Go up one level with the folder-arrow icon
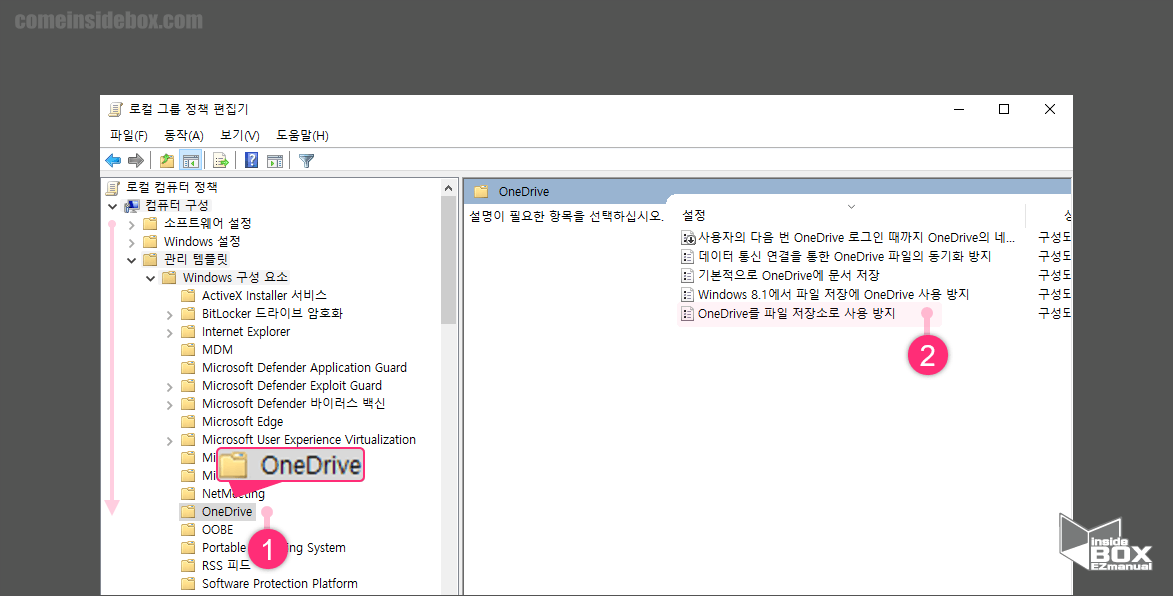The width and height of the screenshot is (1173, 596). pos(167,160)
